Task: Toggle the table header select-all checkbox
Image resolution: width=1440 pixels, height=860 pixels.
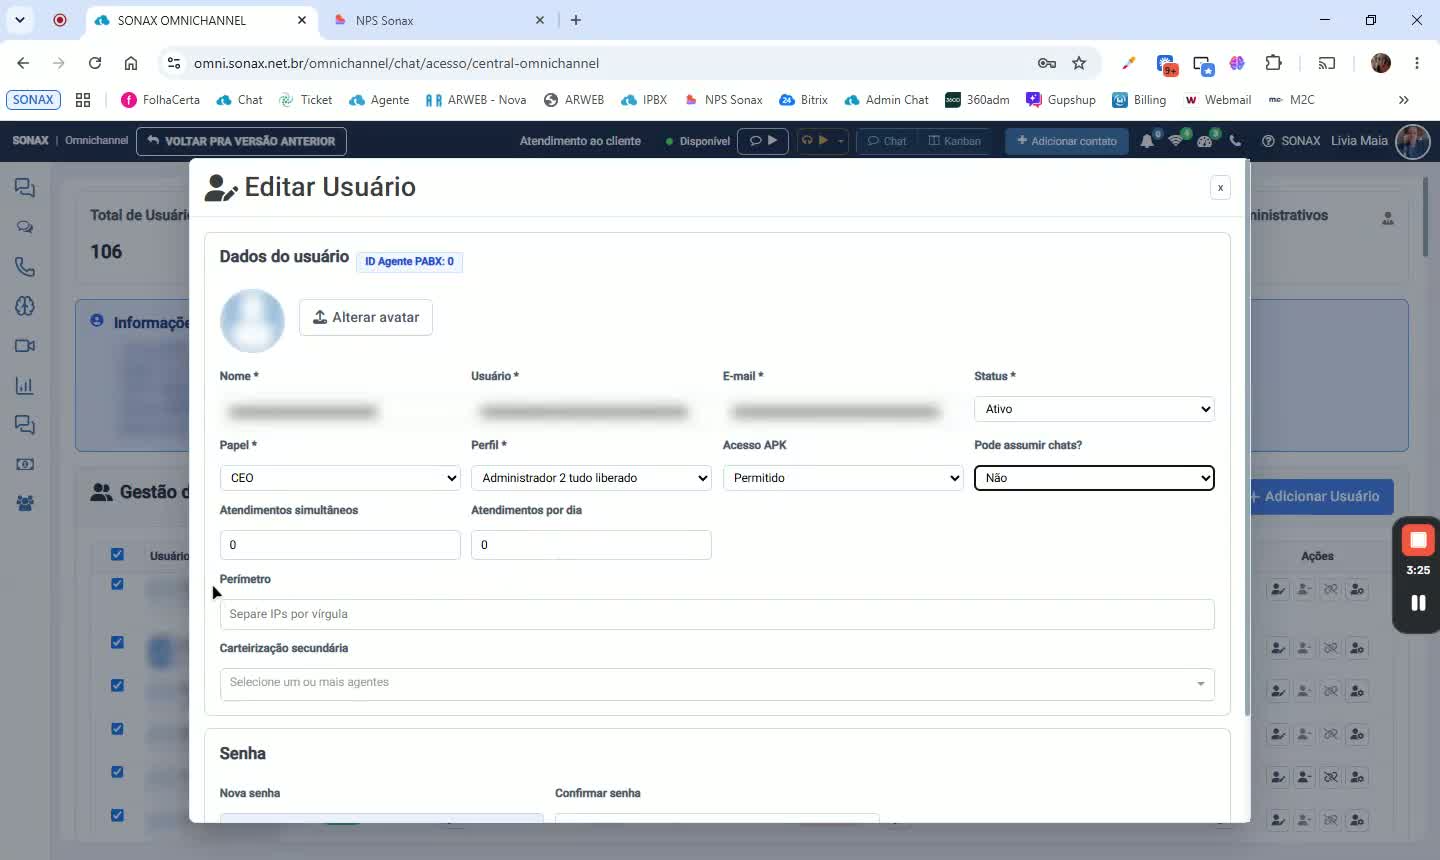Action: [x=117, y=555]
